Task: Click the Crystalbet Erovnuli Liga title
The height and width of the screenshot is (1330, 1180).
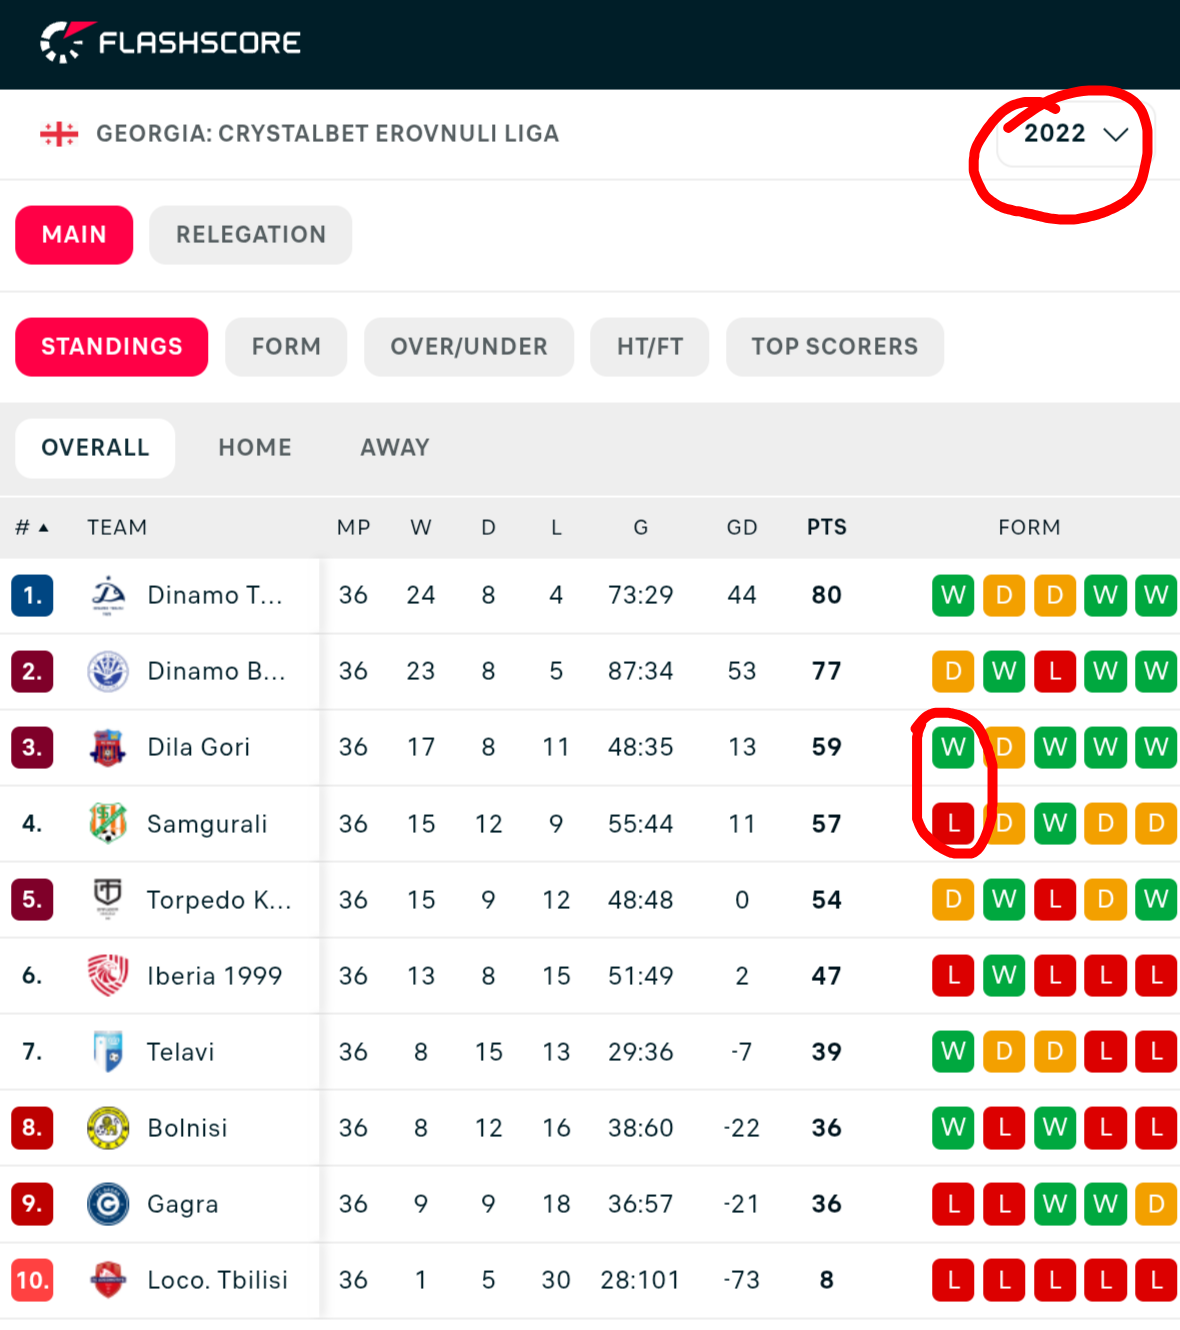Action: pyautogui.click(x=327, y=134)
